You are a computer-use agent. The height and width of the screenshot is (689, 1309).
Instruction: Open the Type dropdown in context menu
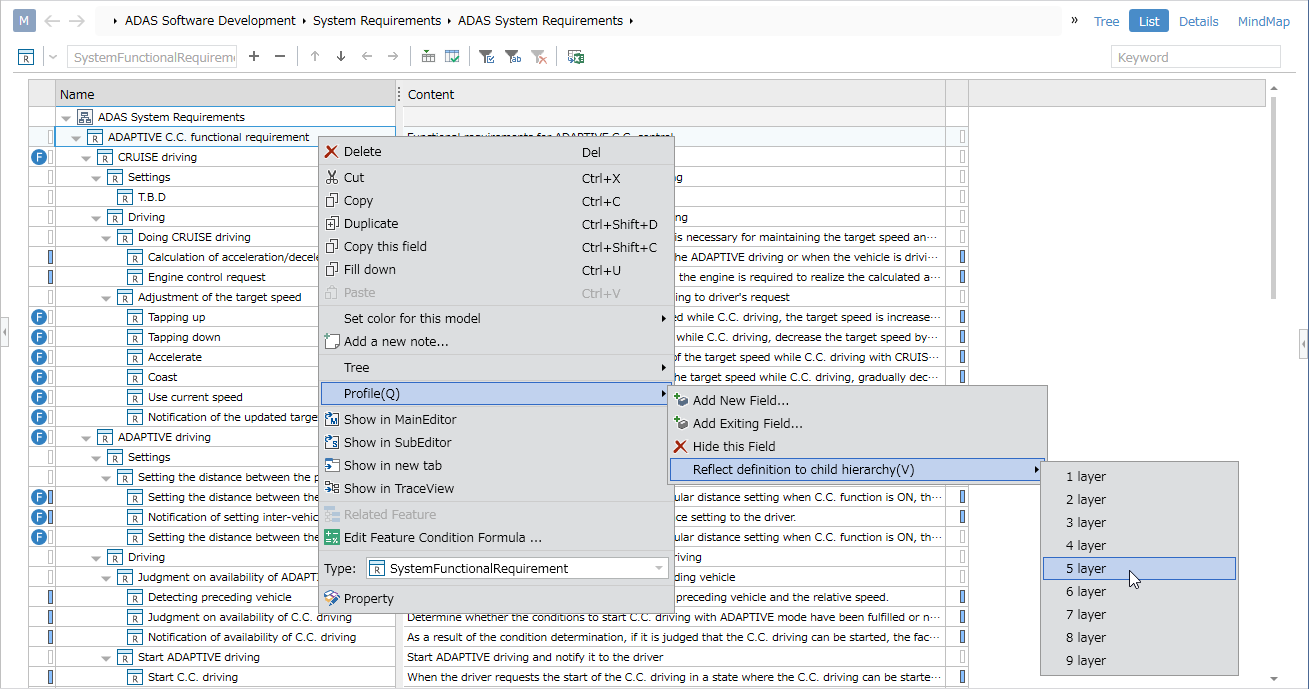517,568
